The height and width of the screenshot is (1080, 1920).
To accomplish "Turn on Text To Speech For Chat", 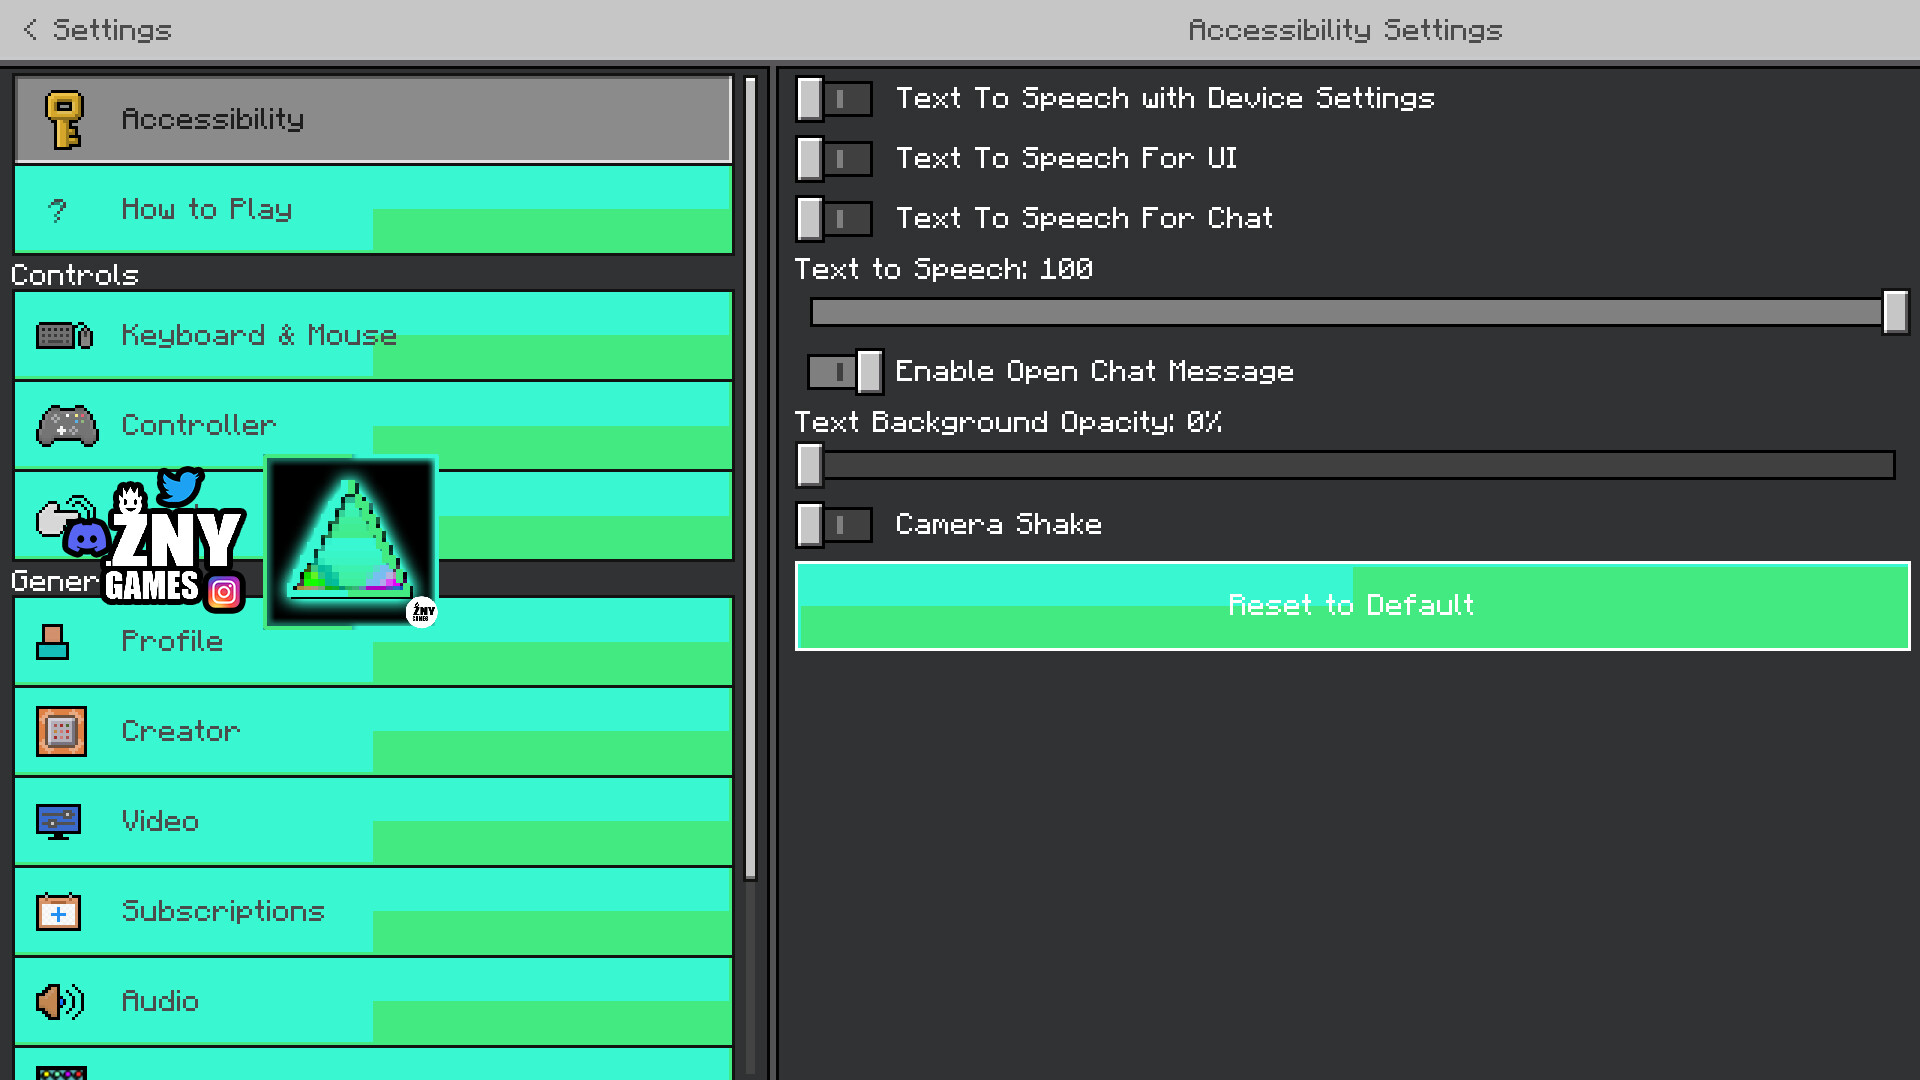I will pyautogui.click(x=834, y=219).
